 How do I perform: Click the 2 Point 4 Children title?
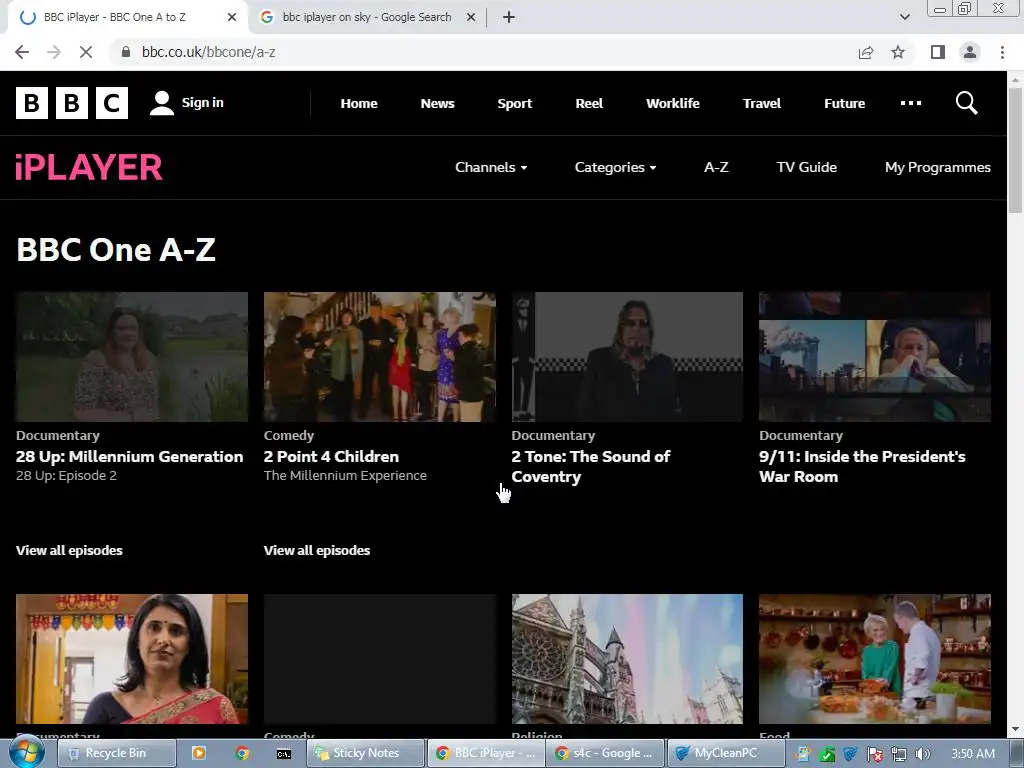point(331,456)
